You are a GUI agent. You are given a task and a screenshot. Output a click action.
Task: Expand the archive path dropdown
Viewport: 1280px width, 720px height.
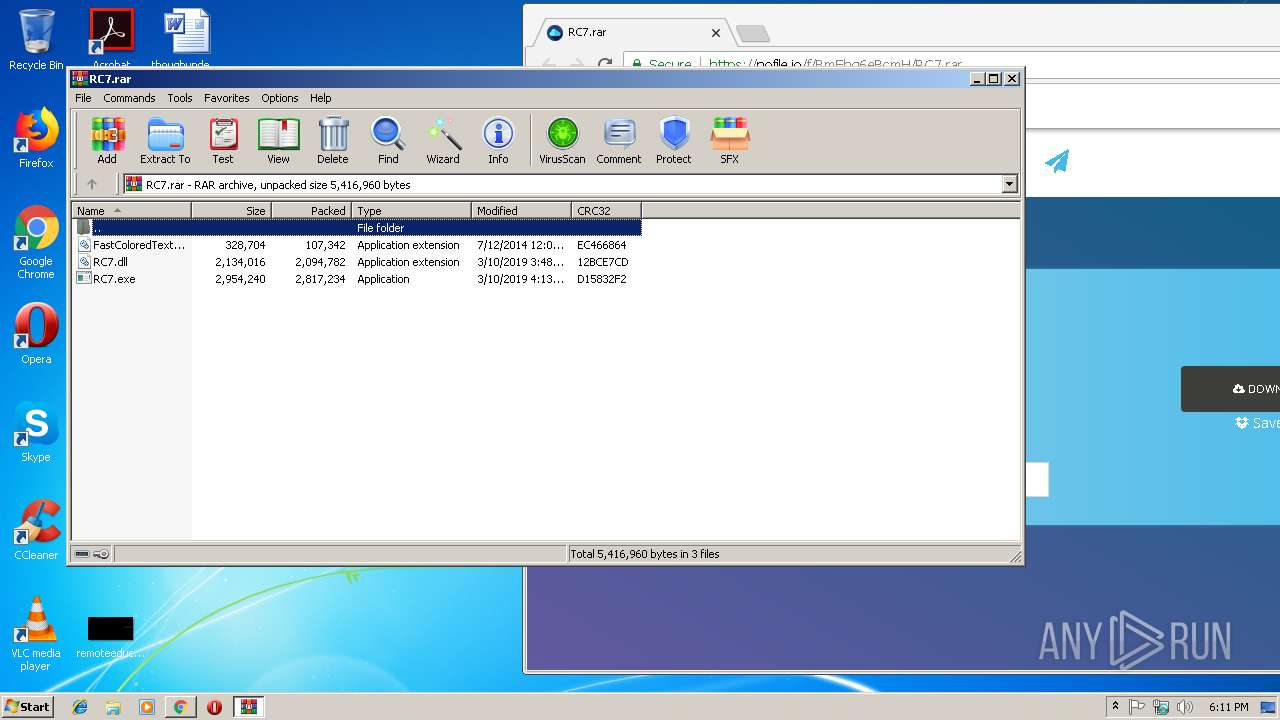1009,184
